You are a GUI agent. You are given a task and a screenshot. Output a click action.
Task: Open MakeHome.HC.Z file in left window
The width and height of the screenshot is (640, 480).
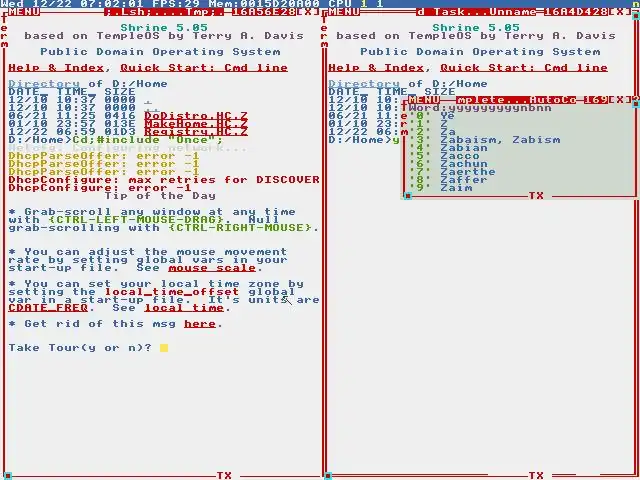coord(196,124)
